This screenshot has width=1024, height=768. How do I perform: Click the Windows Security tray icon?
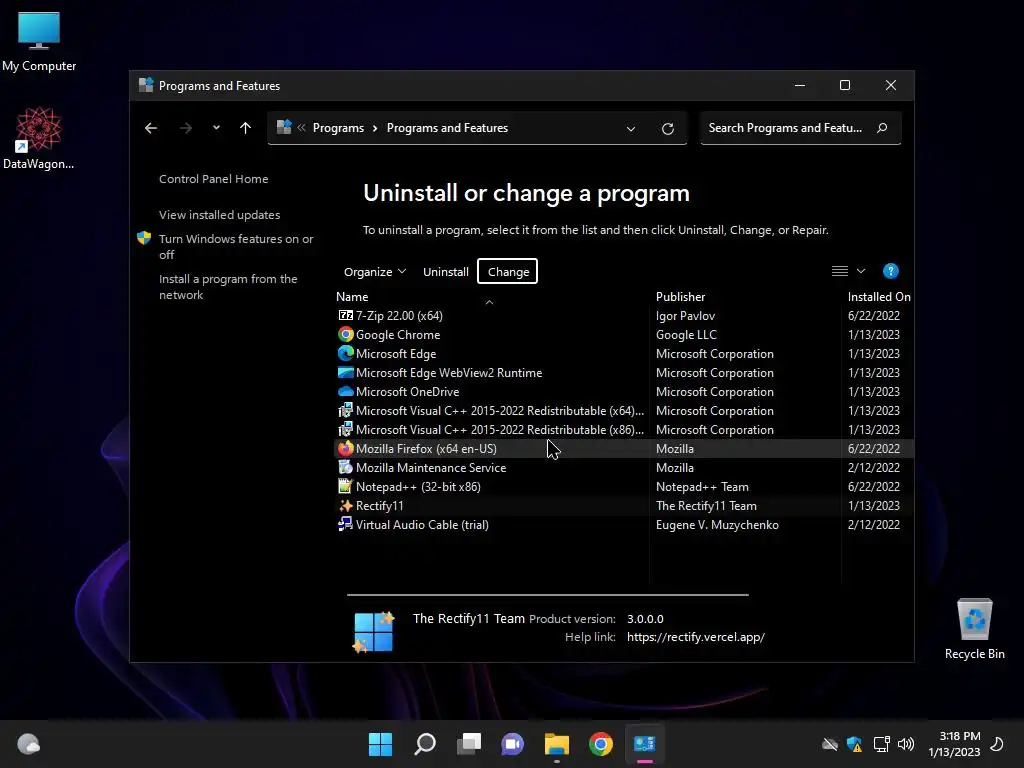click(854, 744)
